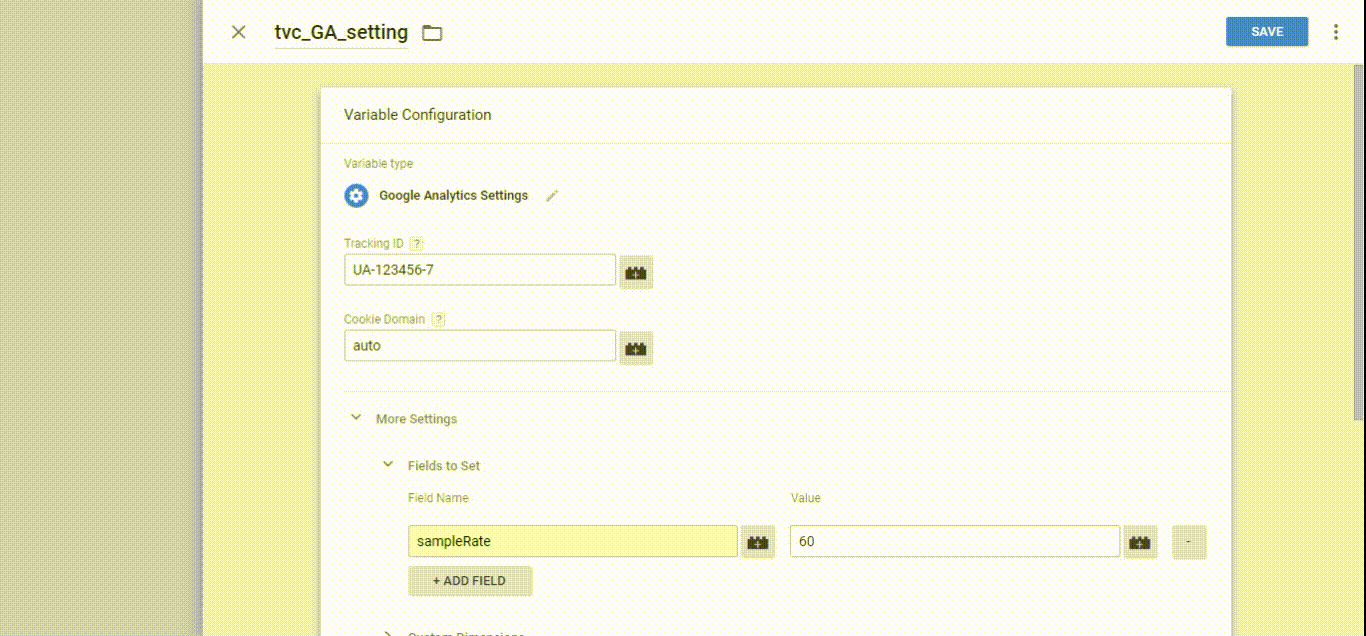Open three-dot more options menu

click(x=1336, y=32)
